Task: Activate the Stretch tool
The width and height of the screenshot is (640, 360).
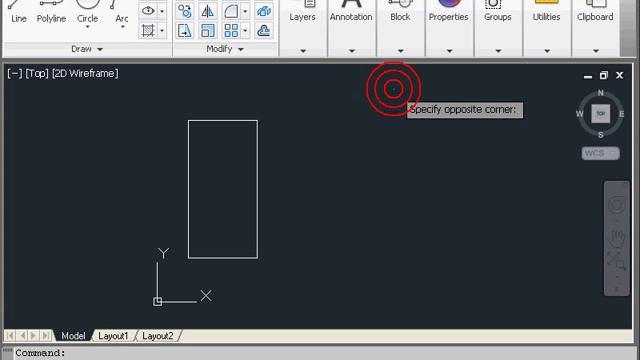Action: 185,31
